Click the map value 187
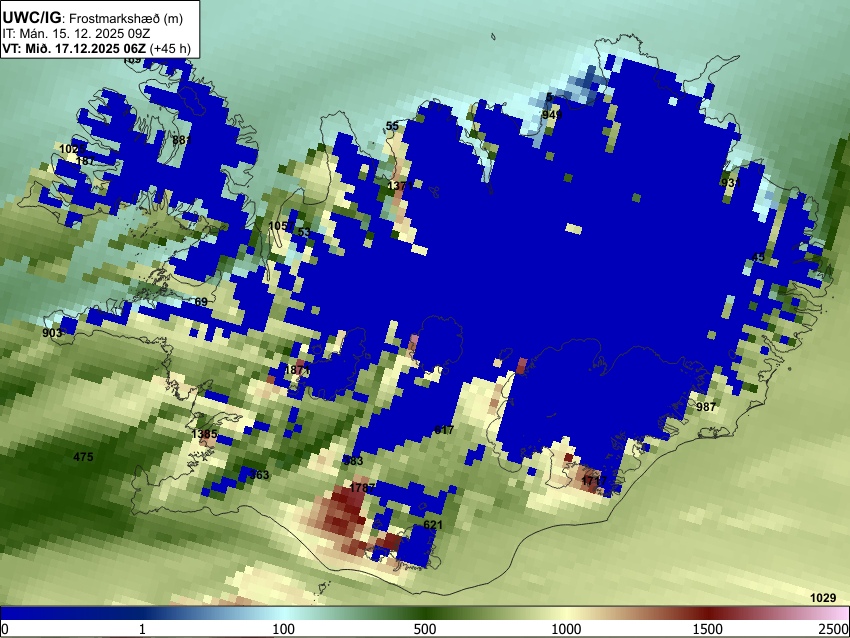The width and height of the screenshot is (850, 638). (85, 161)
